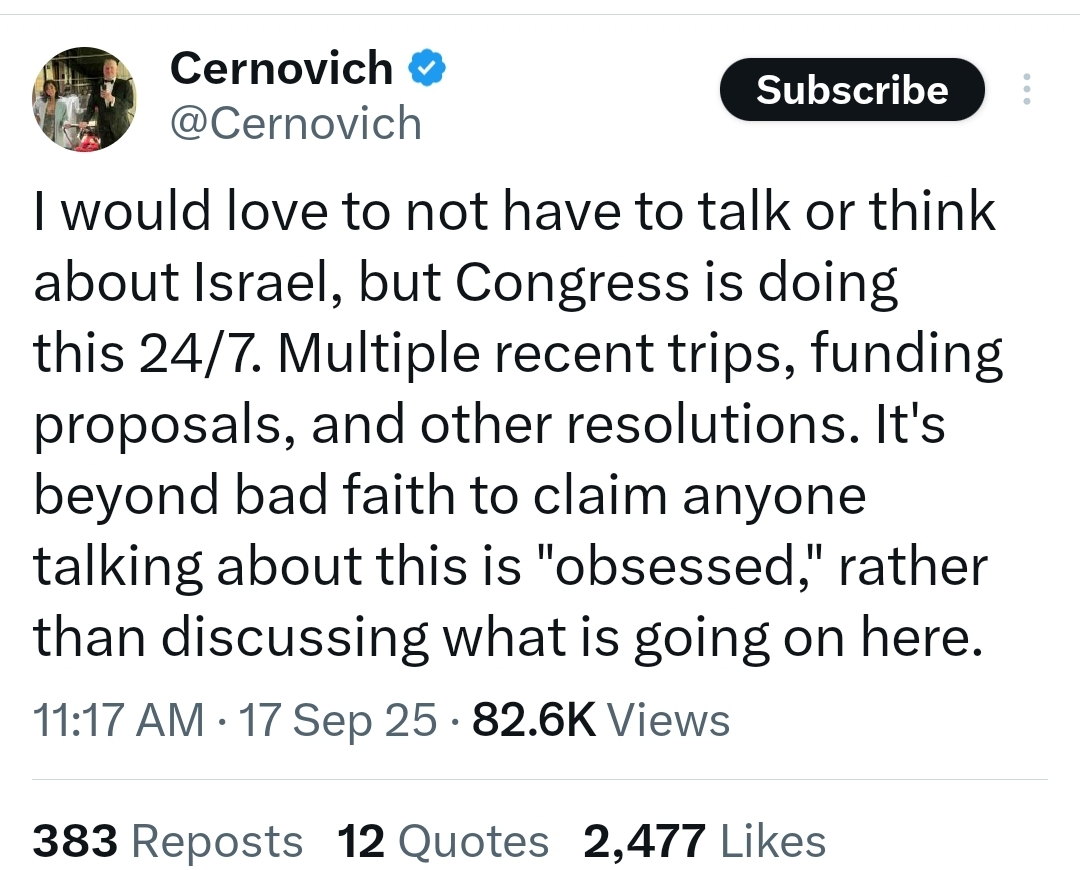Open the three-dot more options menu
The width and height of the screenshot is (1080, 870).
(1025, 90)
